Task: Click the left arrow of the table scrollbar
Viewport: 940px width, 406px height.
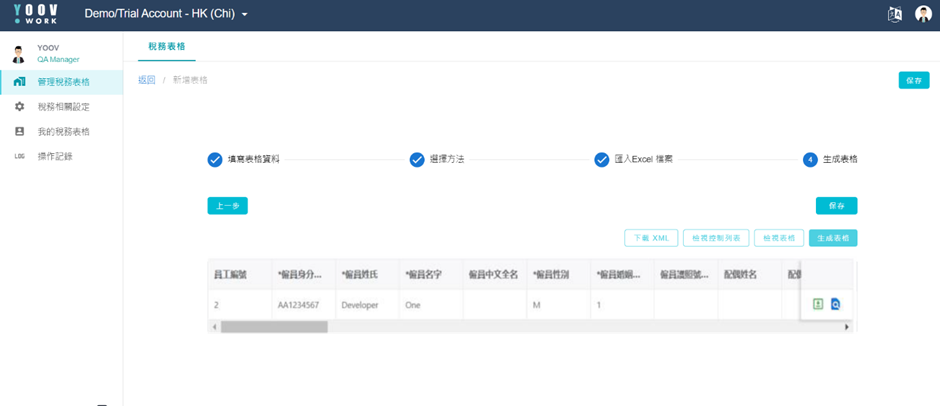Action: (214, 327)
